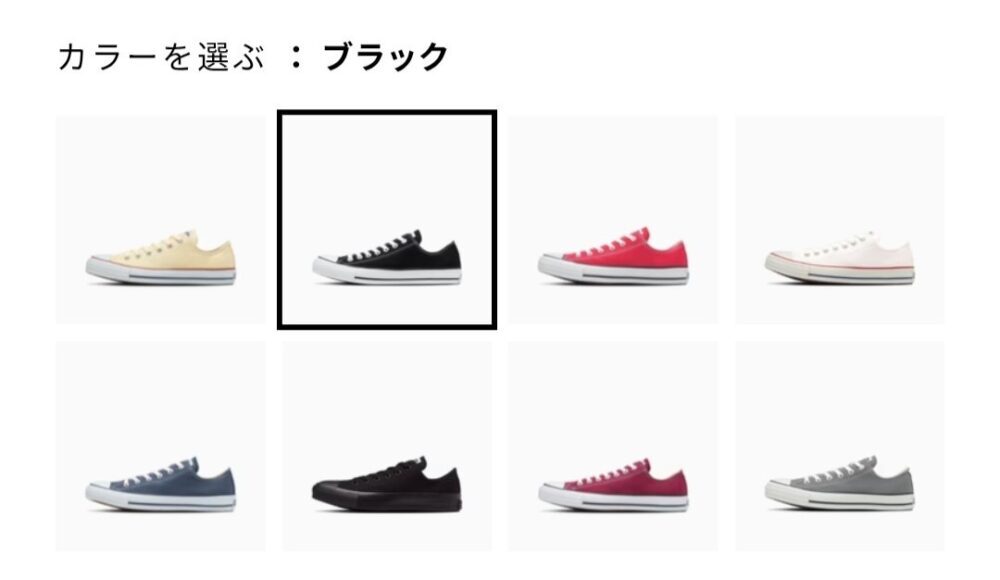Pick the navy blue sneaker color

click(161, 446)
